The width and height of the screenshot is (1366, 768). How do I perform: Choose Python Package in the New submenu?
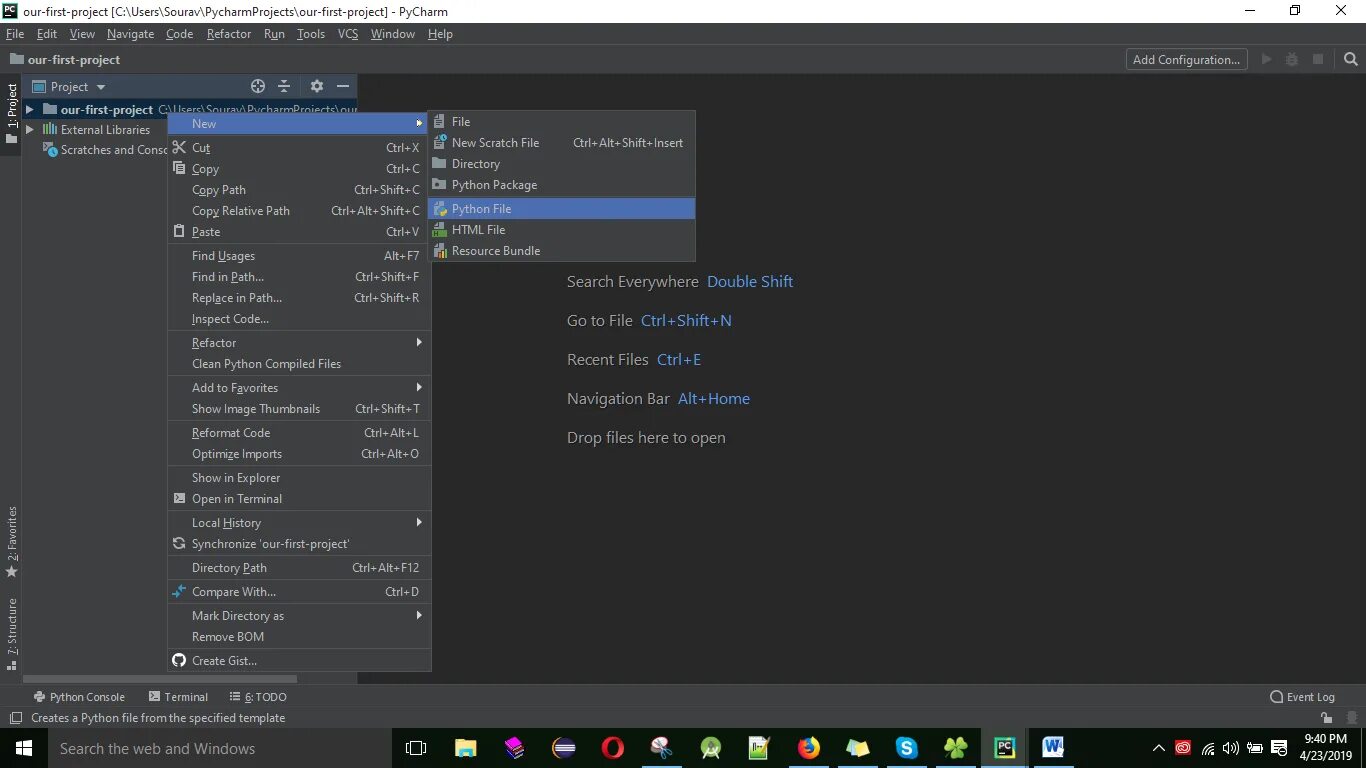point(561,184)
